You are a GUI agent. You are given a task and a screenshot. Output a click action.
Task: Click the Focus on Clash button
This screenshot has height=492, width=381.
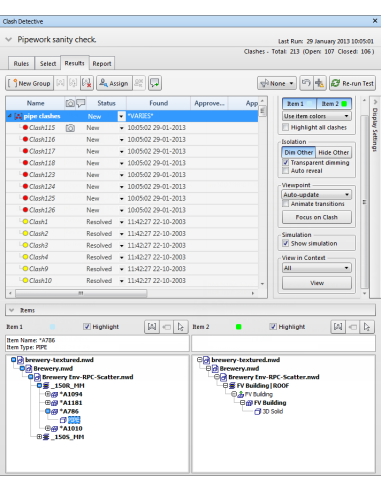point(317,217)
